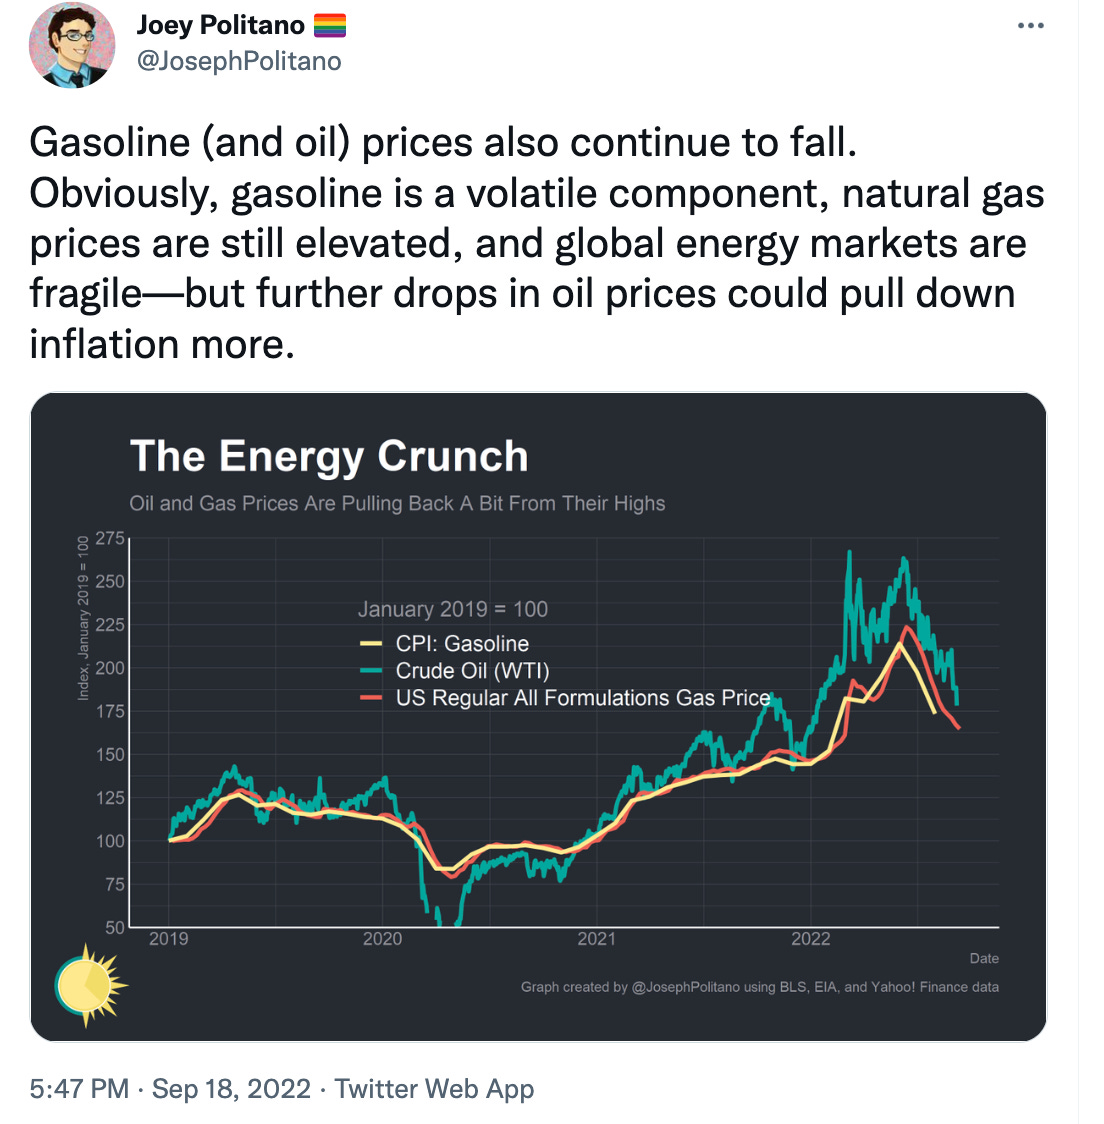Click Joey Politano's profile avatar

72,46
